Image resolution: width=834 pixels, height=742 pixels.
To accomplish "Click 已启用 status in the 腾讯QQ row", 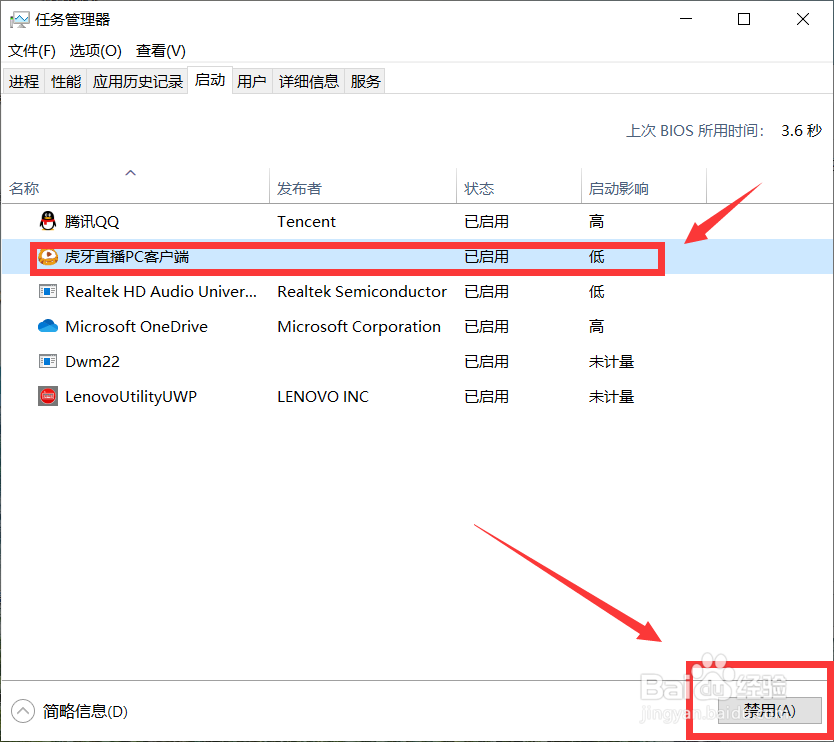I will pos(487,221).
